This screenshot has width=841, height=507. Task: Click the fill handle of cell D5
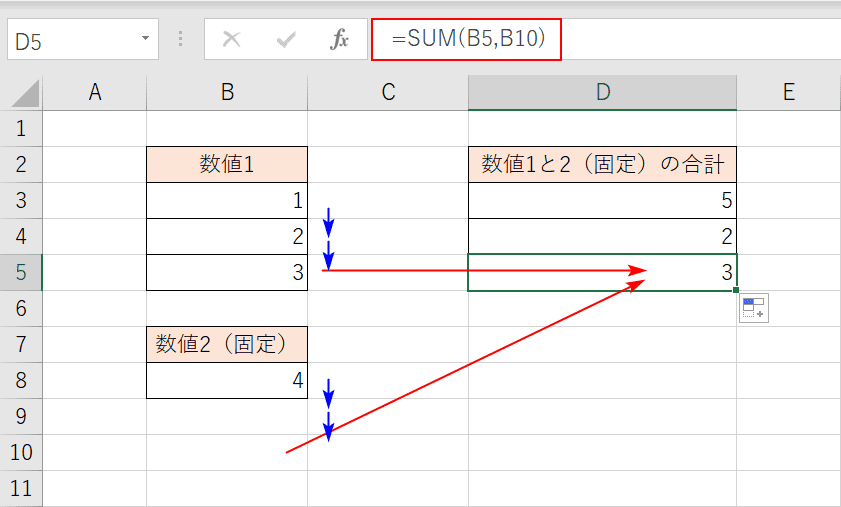tap(736, 290)
